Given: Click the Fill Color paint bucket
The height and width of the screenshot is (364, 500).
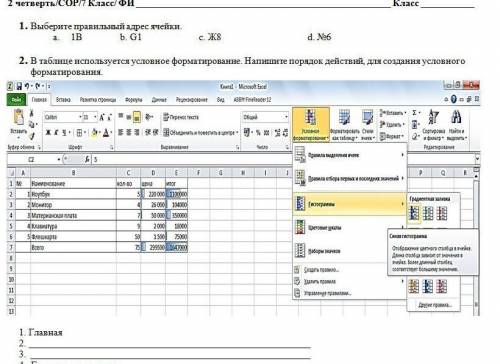Looking at the screenshot, I should click(95, 133).
